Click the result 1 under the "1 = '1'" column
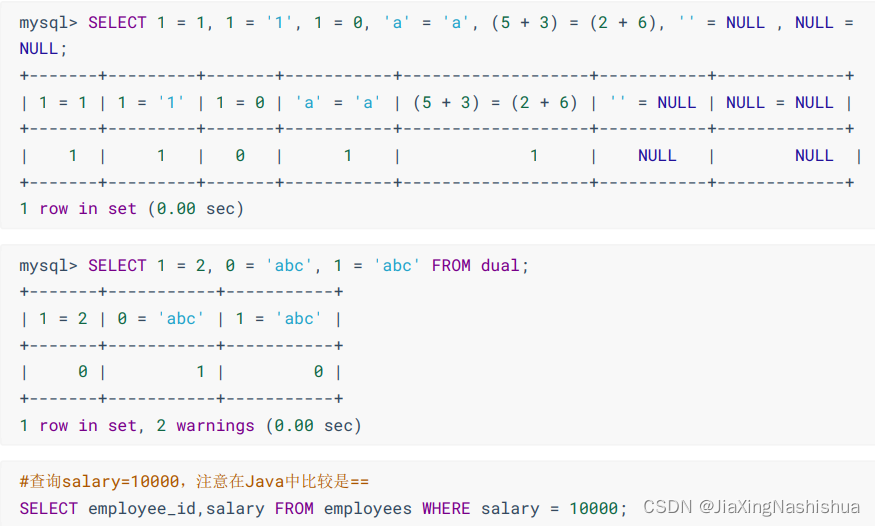This screenshot has width=875, height=526. tap(161, 156)
